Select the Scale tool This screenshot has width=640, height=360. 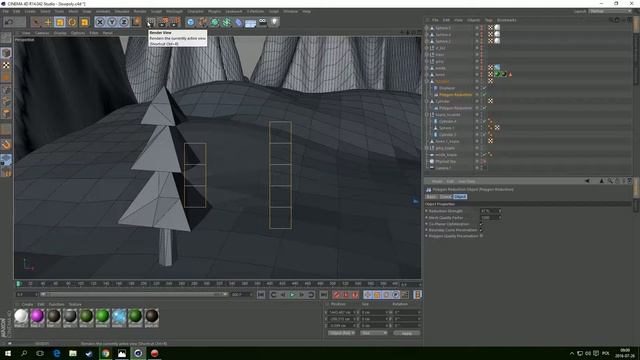[x=60, y=22]
